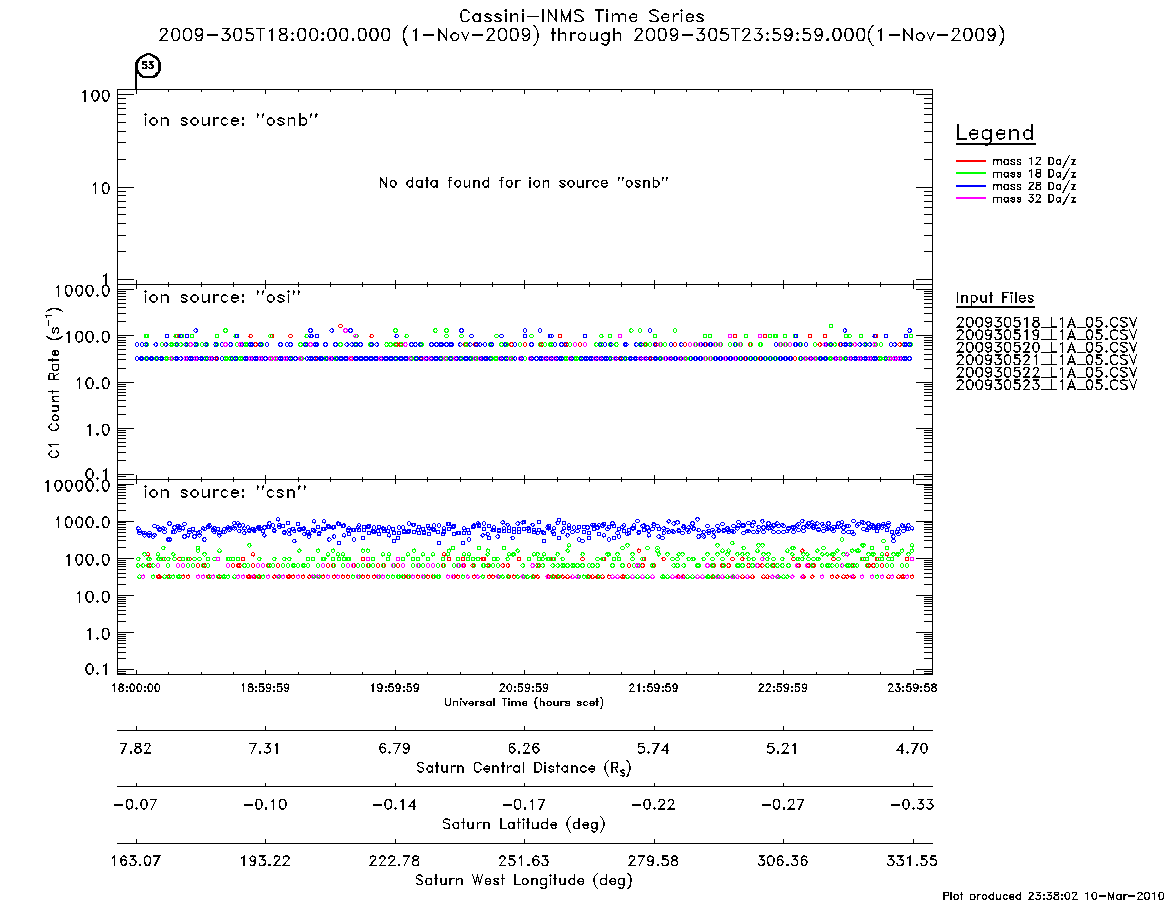
Task: Click the ion source "osi" panel label
Action: coord(222,297)
